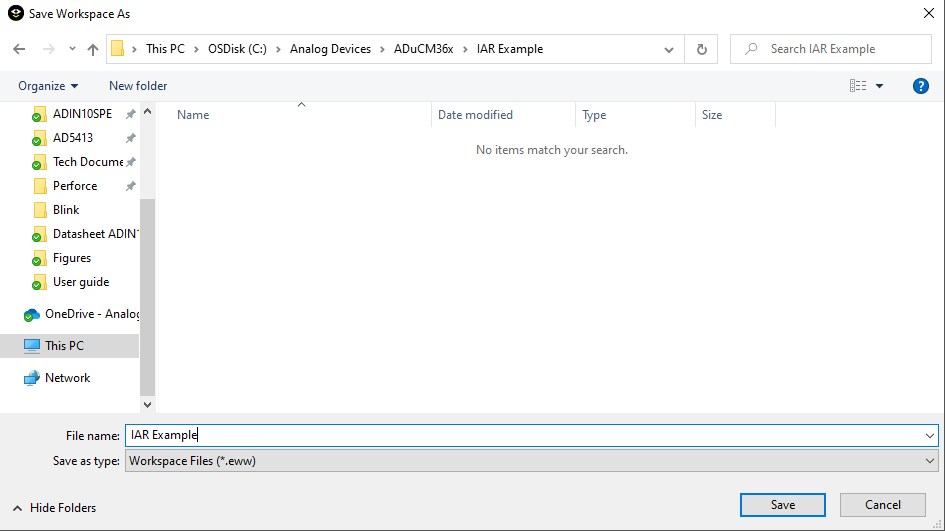Image resolution: width=945 pixels, height=531 pixels.
Task: Open AD5413 quick access folder
Action: (x=73, y=137)
